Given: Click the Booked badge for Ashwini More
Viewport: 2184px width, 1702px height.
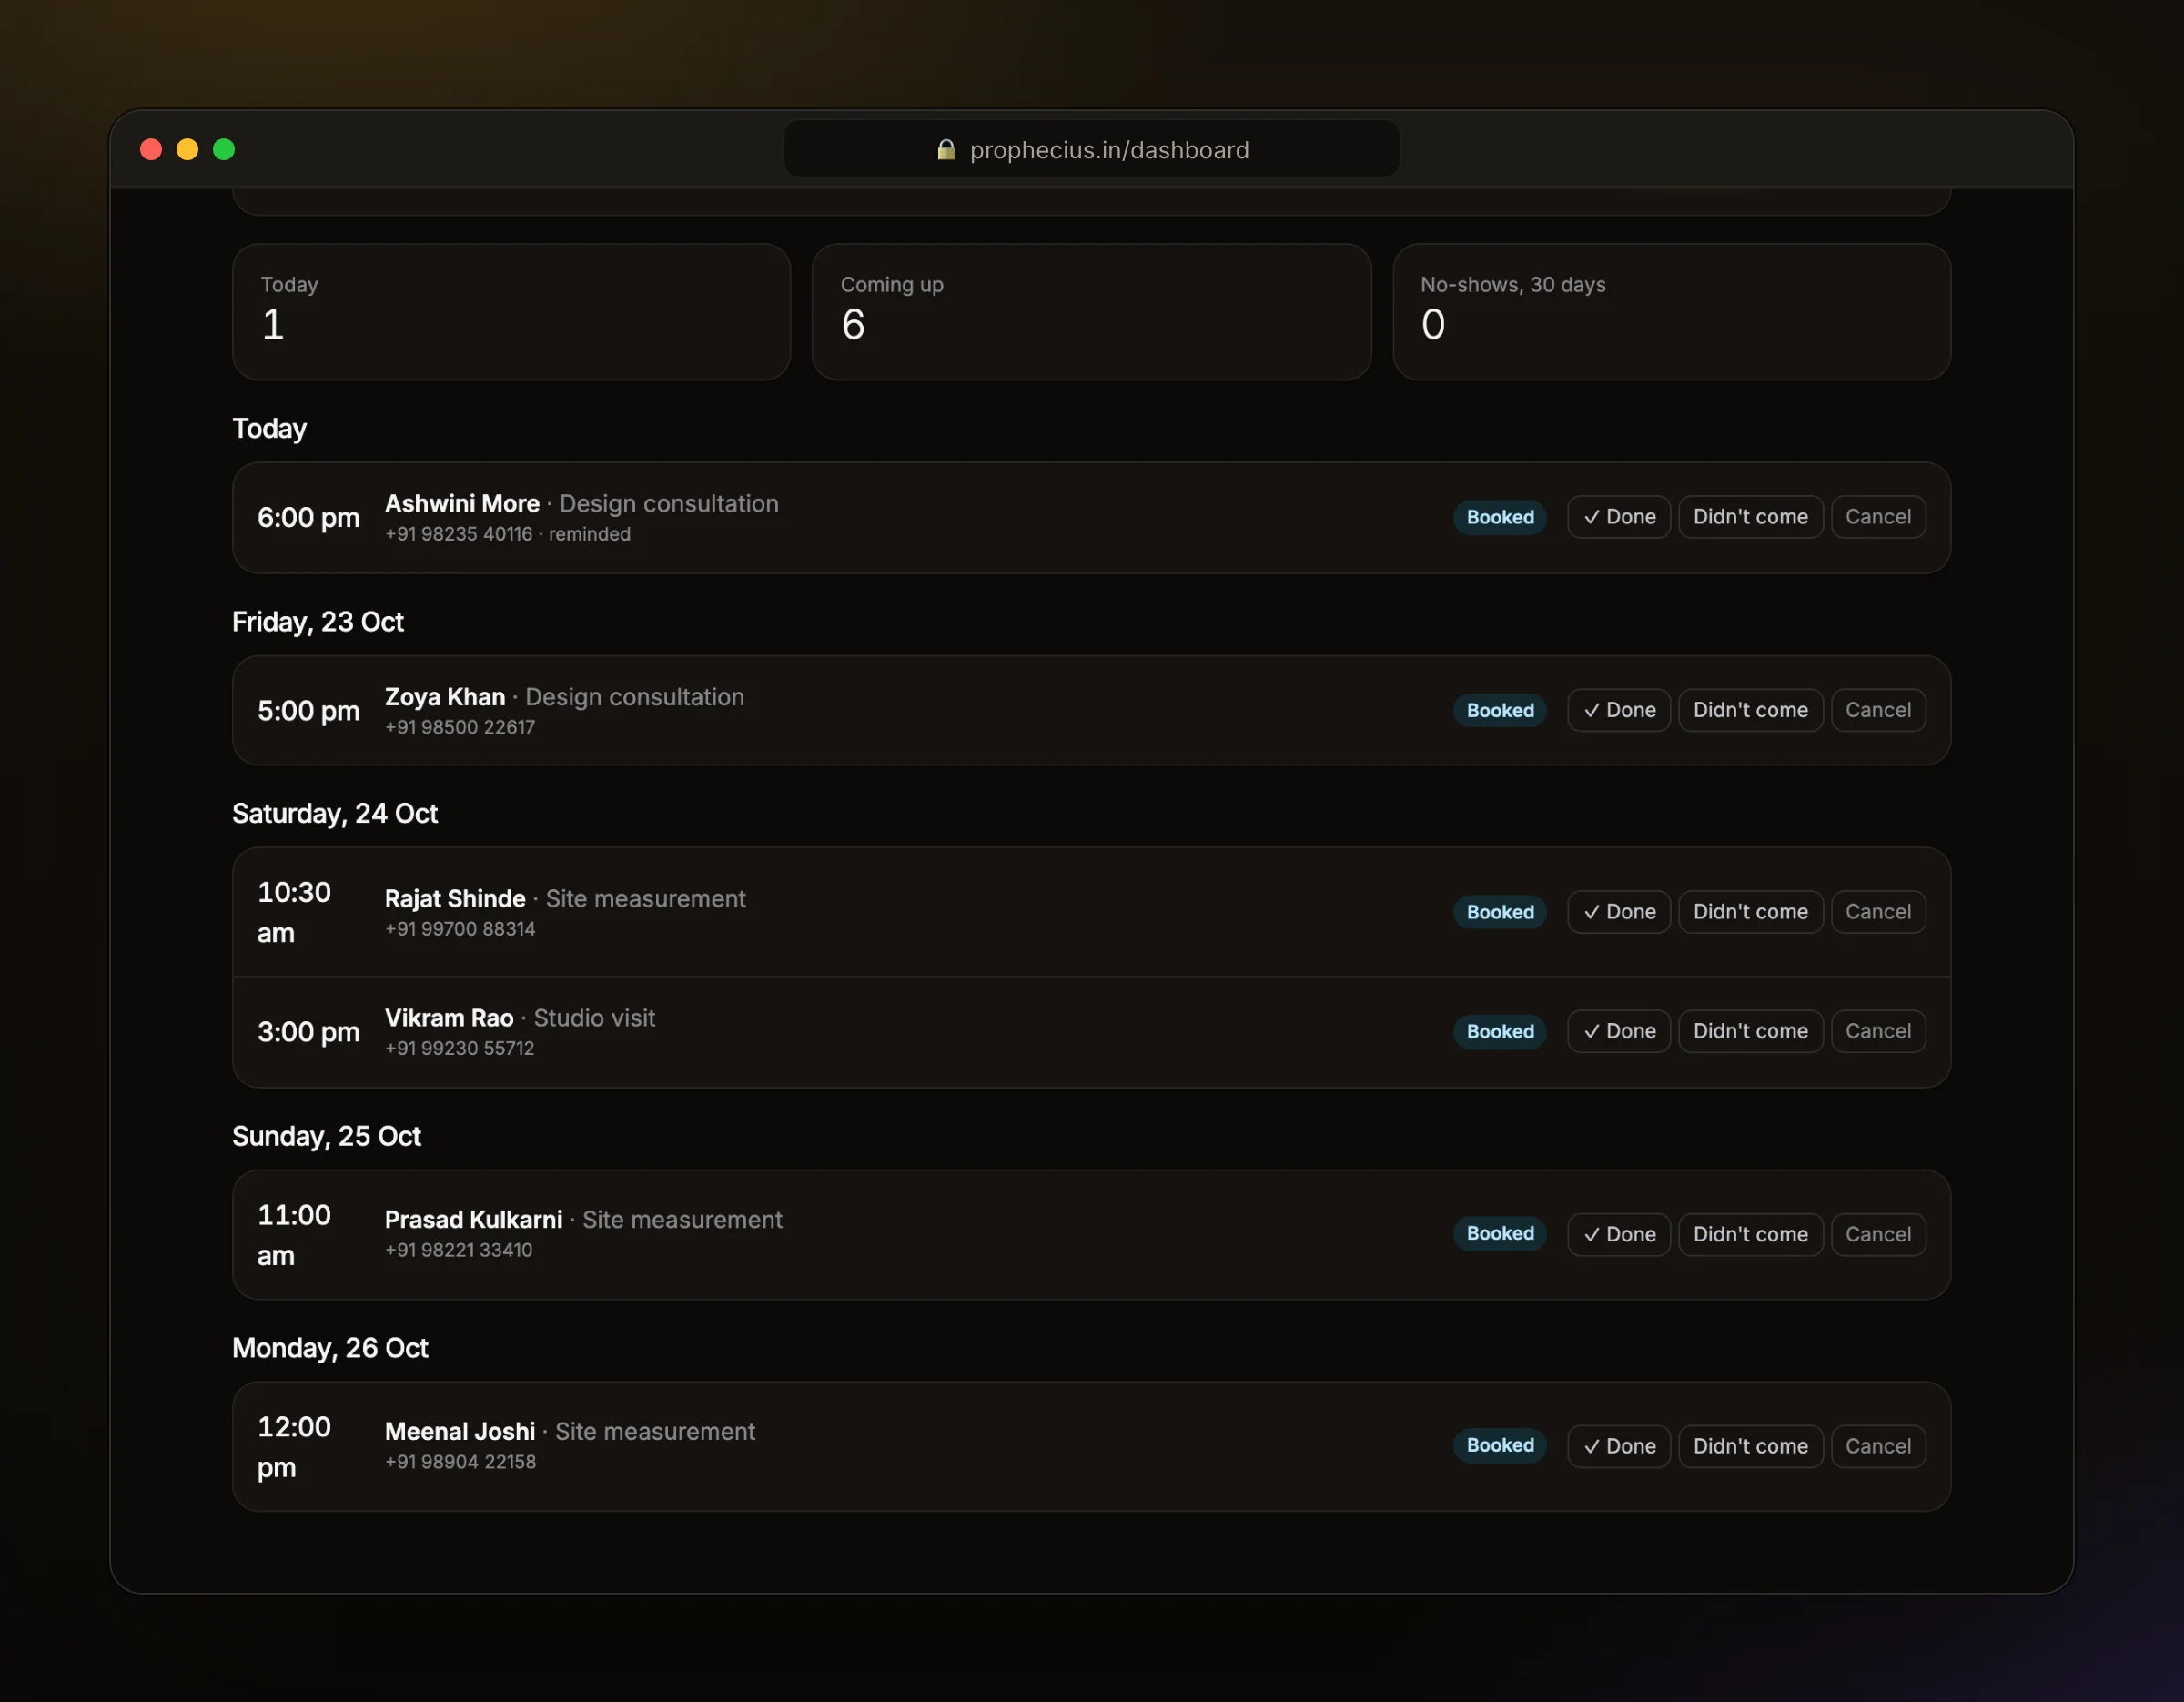Looking at the screenshot, I should coord(1499,517).
